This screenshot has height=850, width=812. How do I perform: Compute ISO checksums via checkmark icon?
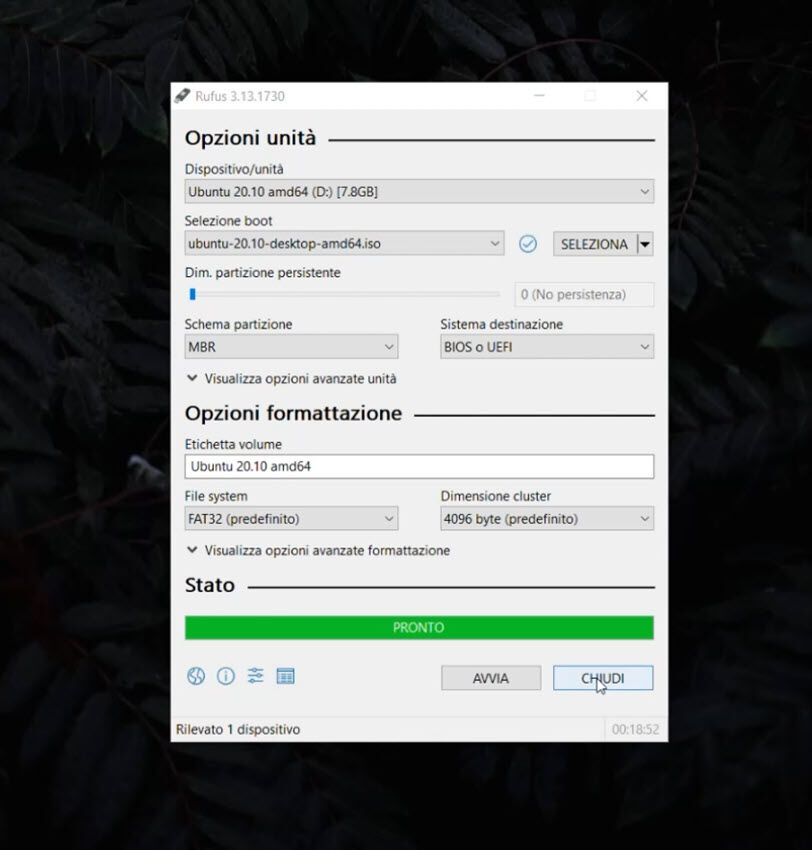[528, 243]
